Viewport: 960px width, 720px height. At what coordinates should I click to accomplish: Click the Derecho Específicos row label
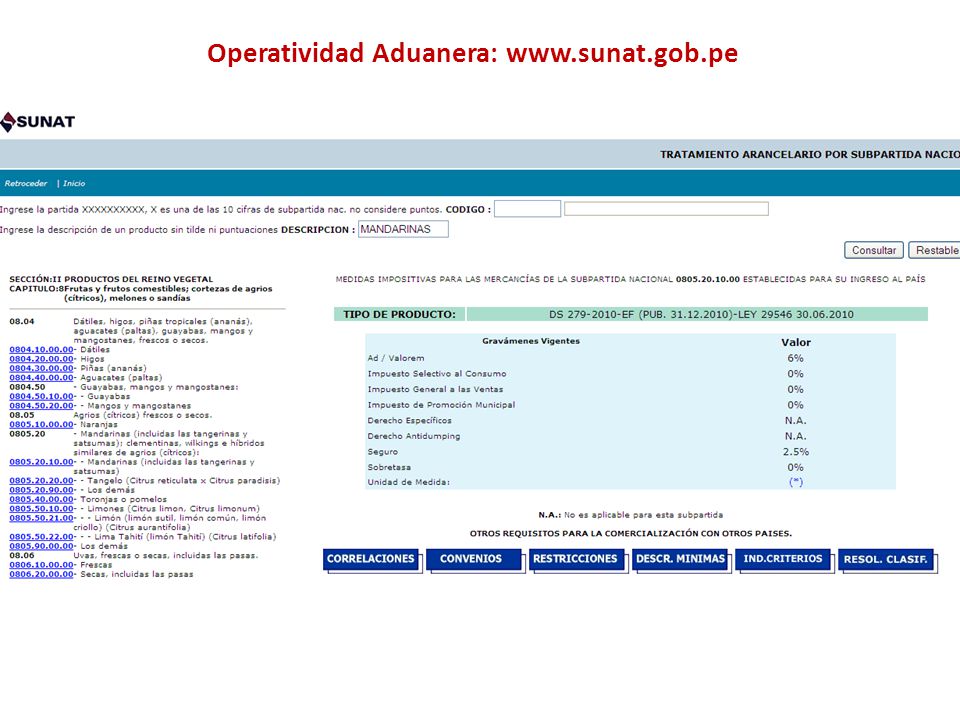tap(410, 421)
